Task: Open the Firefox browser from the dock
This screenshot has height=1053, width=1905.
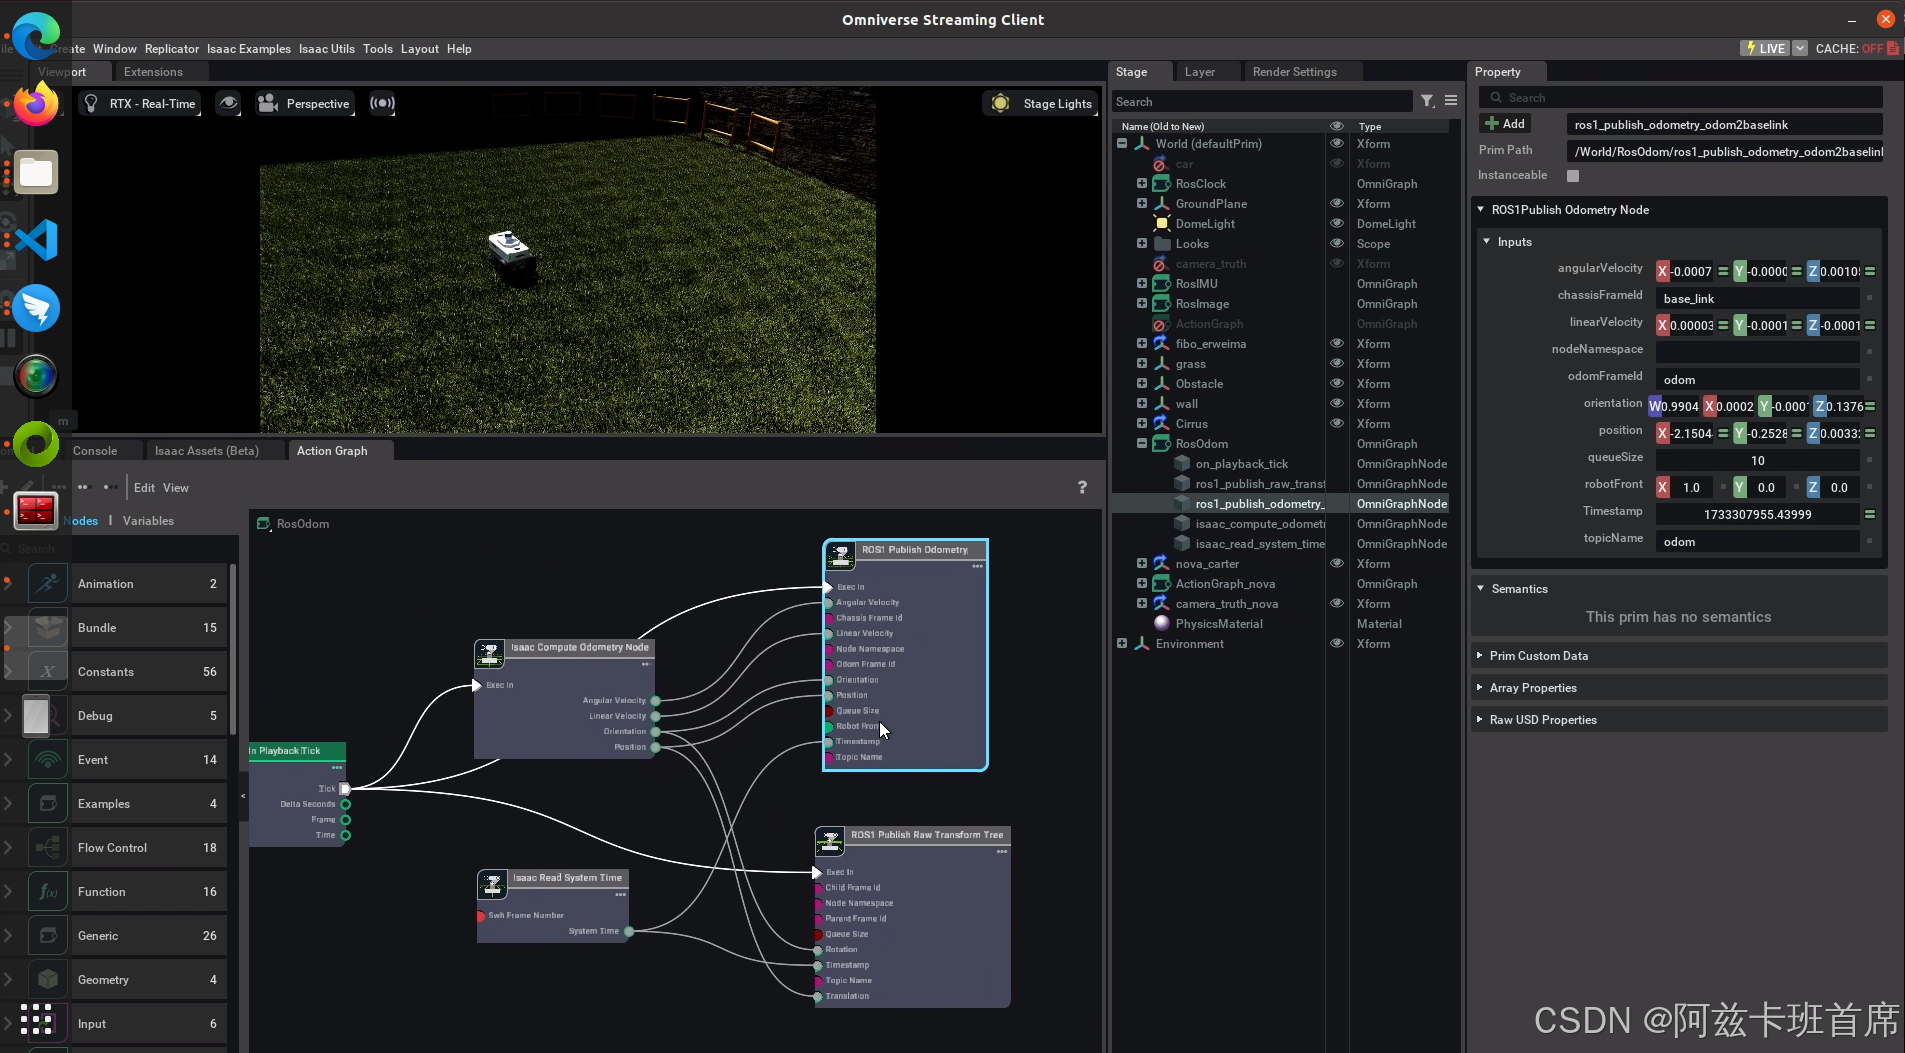Action: pos(36,104)
